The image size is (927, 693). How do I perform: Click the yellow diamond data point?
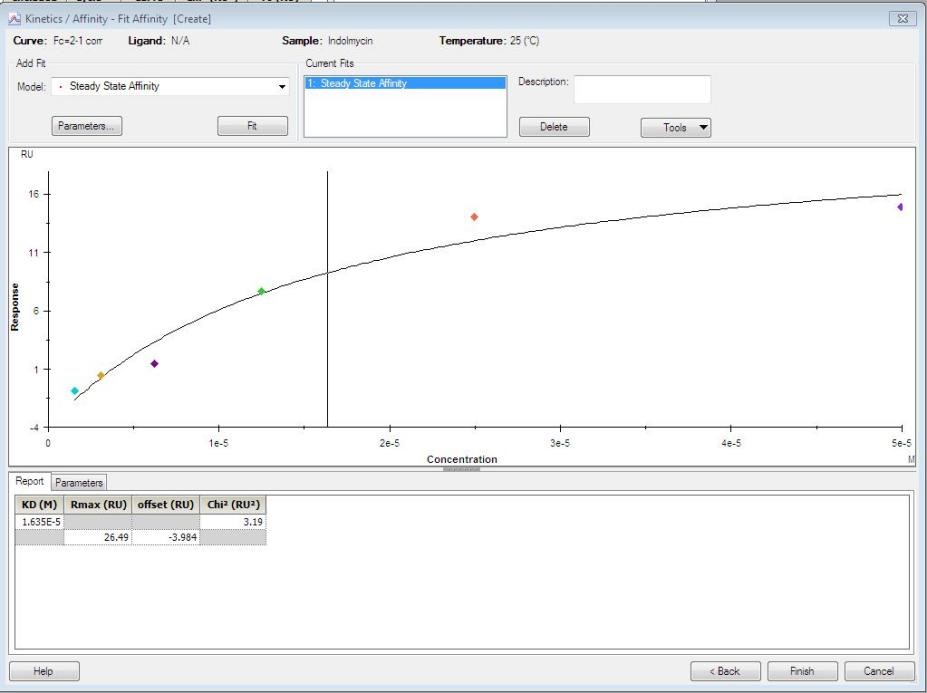click(x=101, y=376)
